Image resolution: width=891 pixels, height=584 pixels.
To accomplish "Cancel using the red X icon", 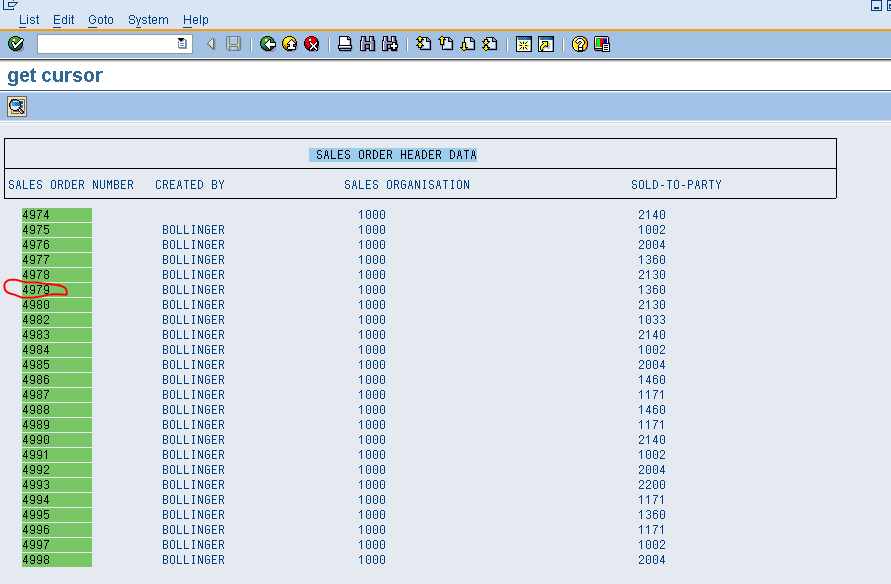I will 311,43.
